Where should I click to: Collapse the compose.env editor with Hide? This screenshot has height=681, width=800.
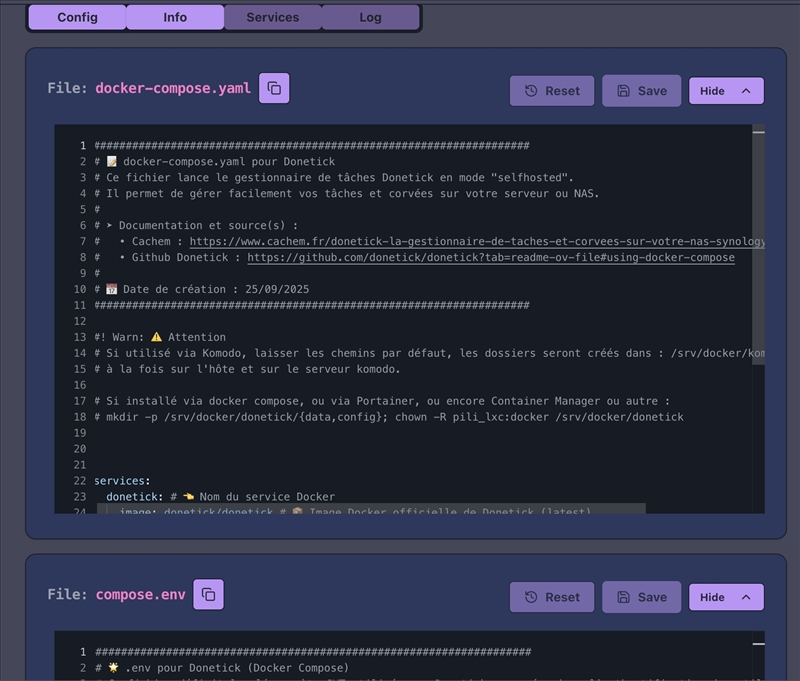[726, 597]
